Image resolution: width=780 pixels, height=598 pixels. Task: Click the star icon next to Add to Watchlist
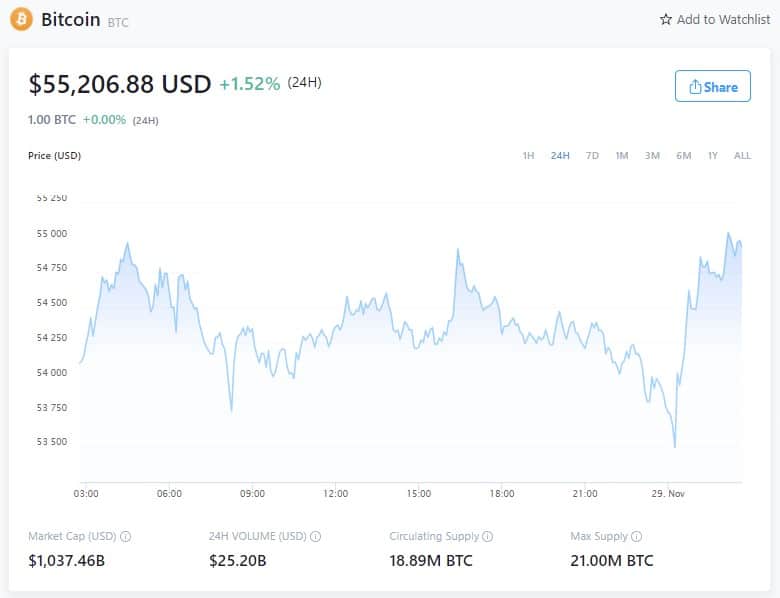coord(666,19)
